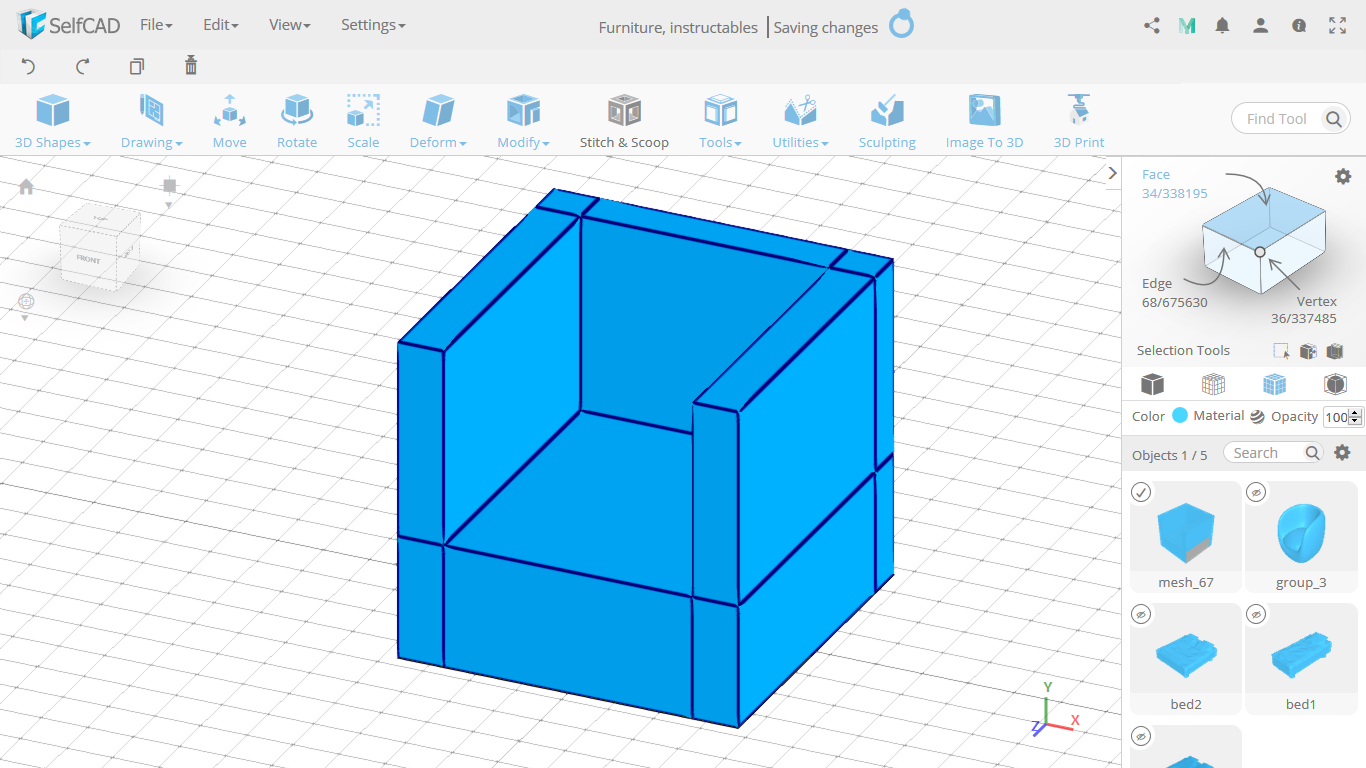Open the 3D Print tool
This screenshot has height=768, width=1366.
[1079, 121]
